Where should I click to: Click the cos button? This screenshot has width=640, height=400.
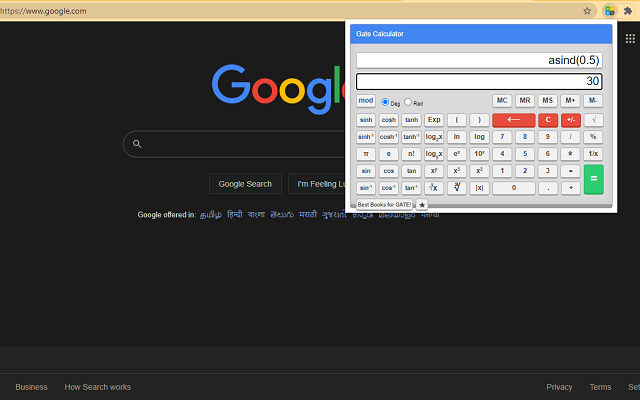(389, 171)
